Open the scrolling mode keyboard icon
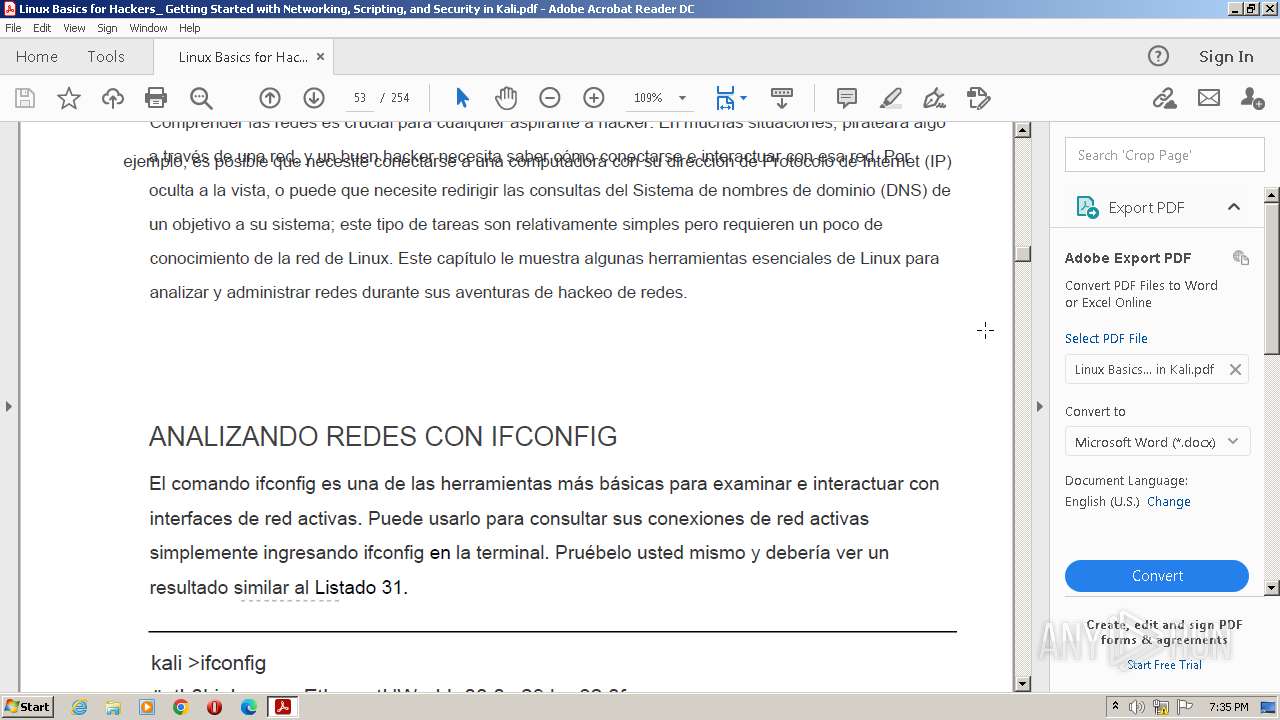This screenshot has width=1280, height=720. [x=782, y=98]
